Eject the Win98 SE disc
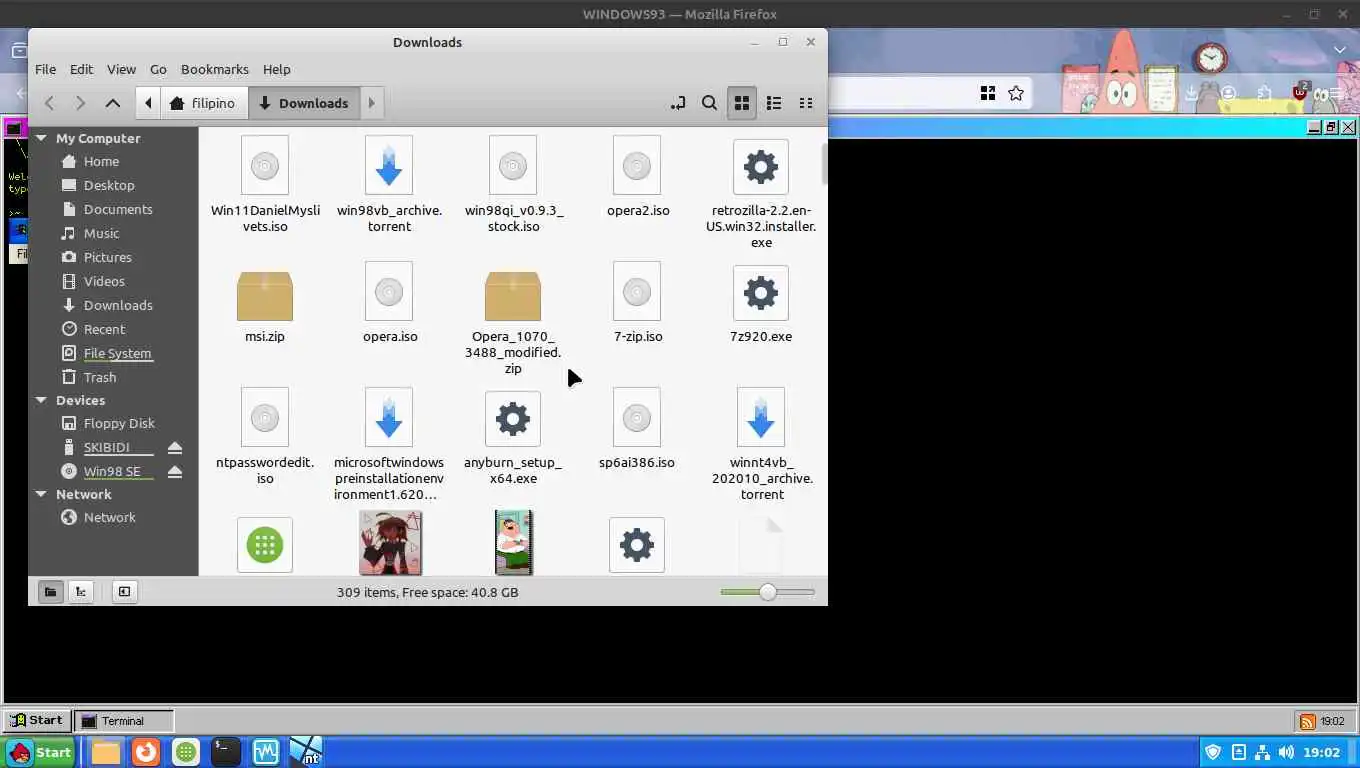Screen dimensions: 1360x768 (175, 471)
